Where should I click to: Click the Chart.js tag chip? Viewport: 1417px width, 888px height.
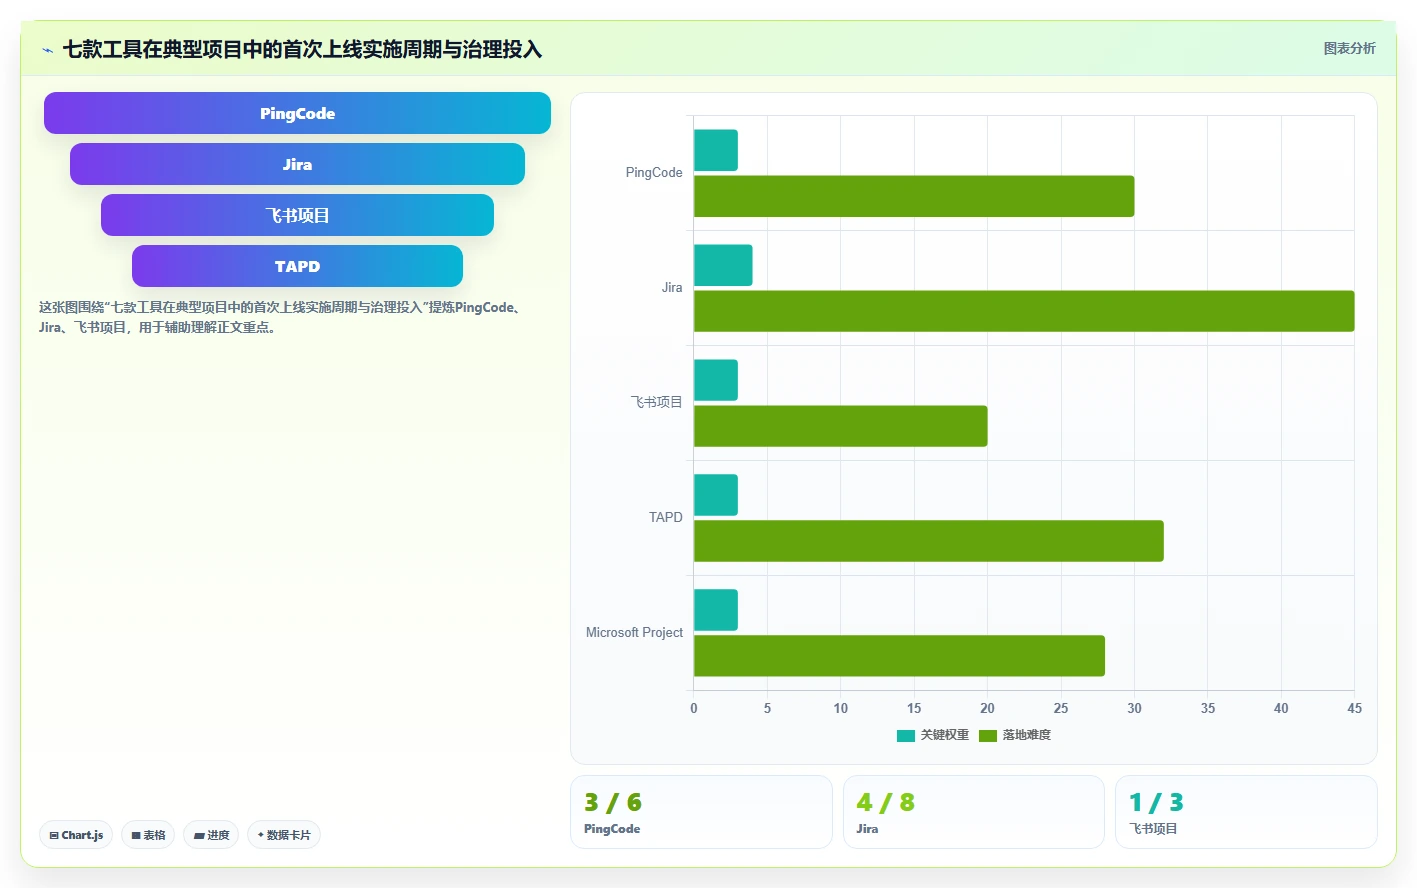pos(76,835)
